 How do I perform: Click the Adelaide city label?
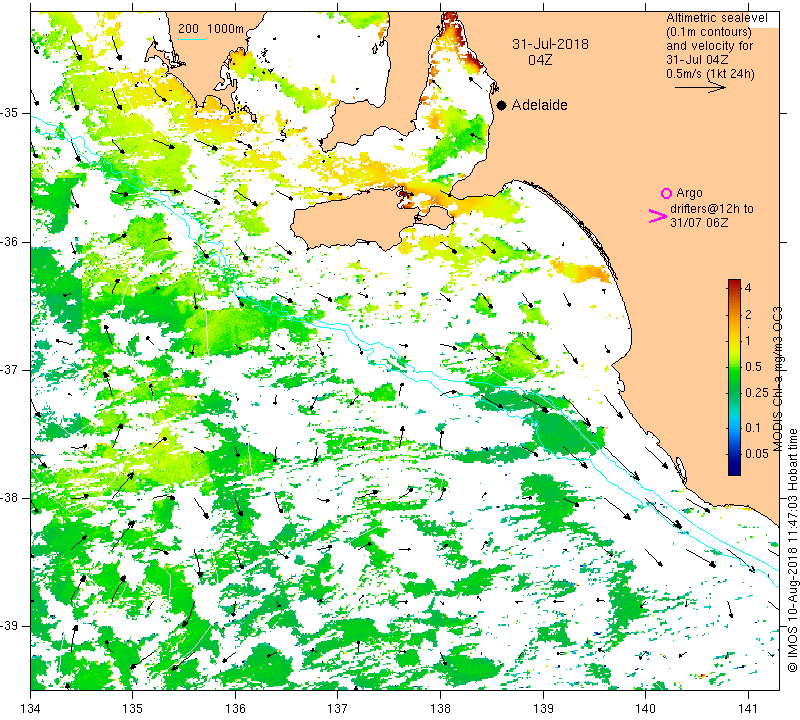tap(540, 105)
